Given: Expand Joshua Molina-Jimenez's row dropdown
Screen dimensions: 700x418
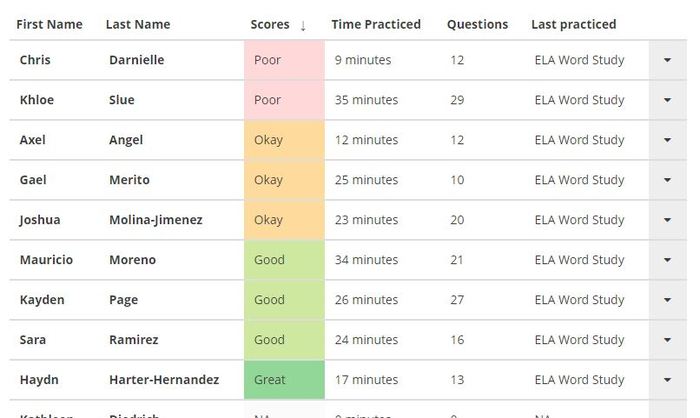Looking at the screenshot, I should [667, 220].
